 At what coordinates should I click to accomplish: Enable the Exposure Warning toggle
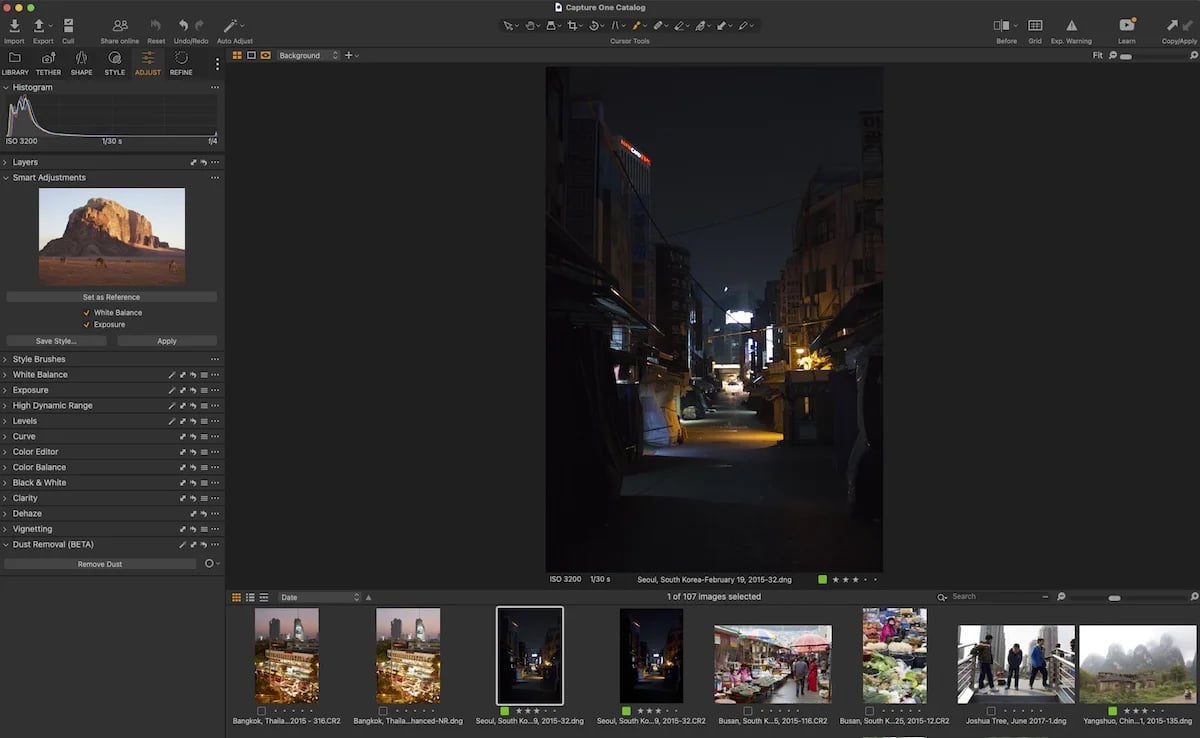tap(1071, 25)
